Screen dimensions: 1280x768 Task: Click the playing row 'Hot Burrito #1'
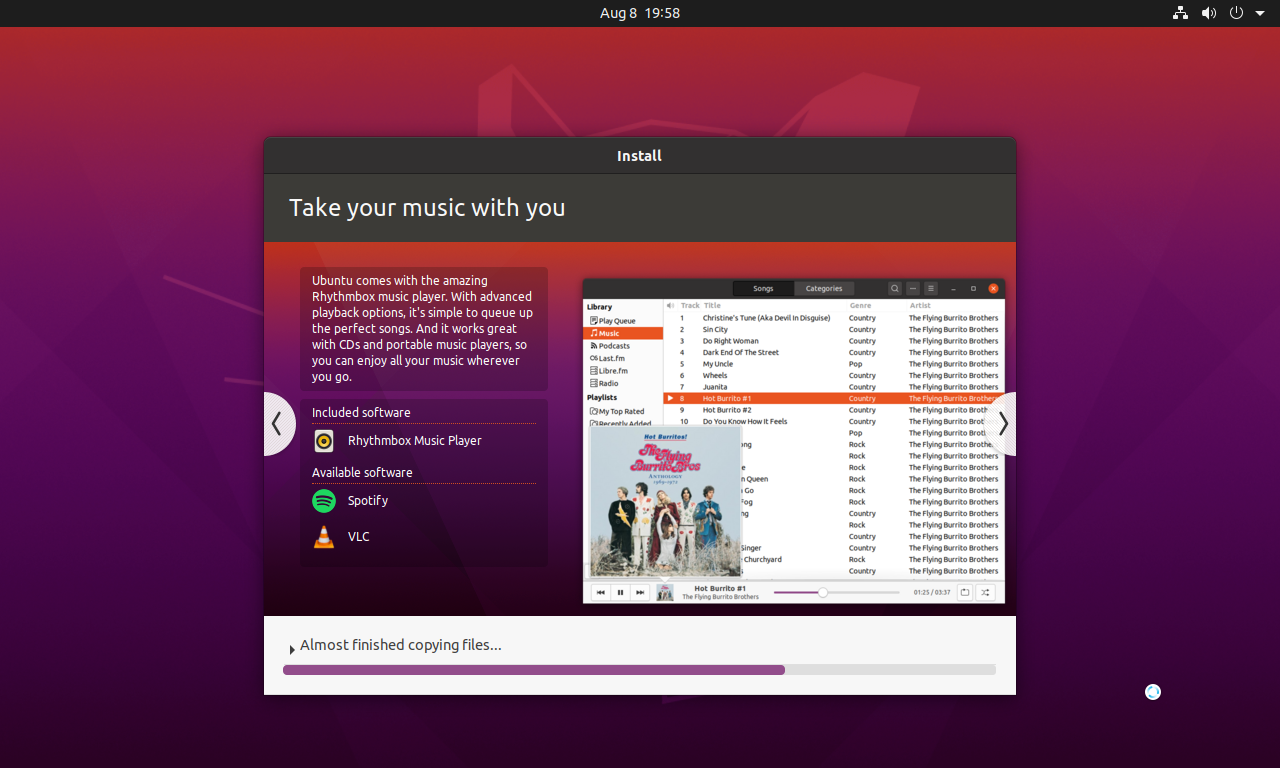834,398
